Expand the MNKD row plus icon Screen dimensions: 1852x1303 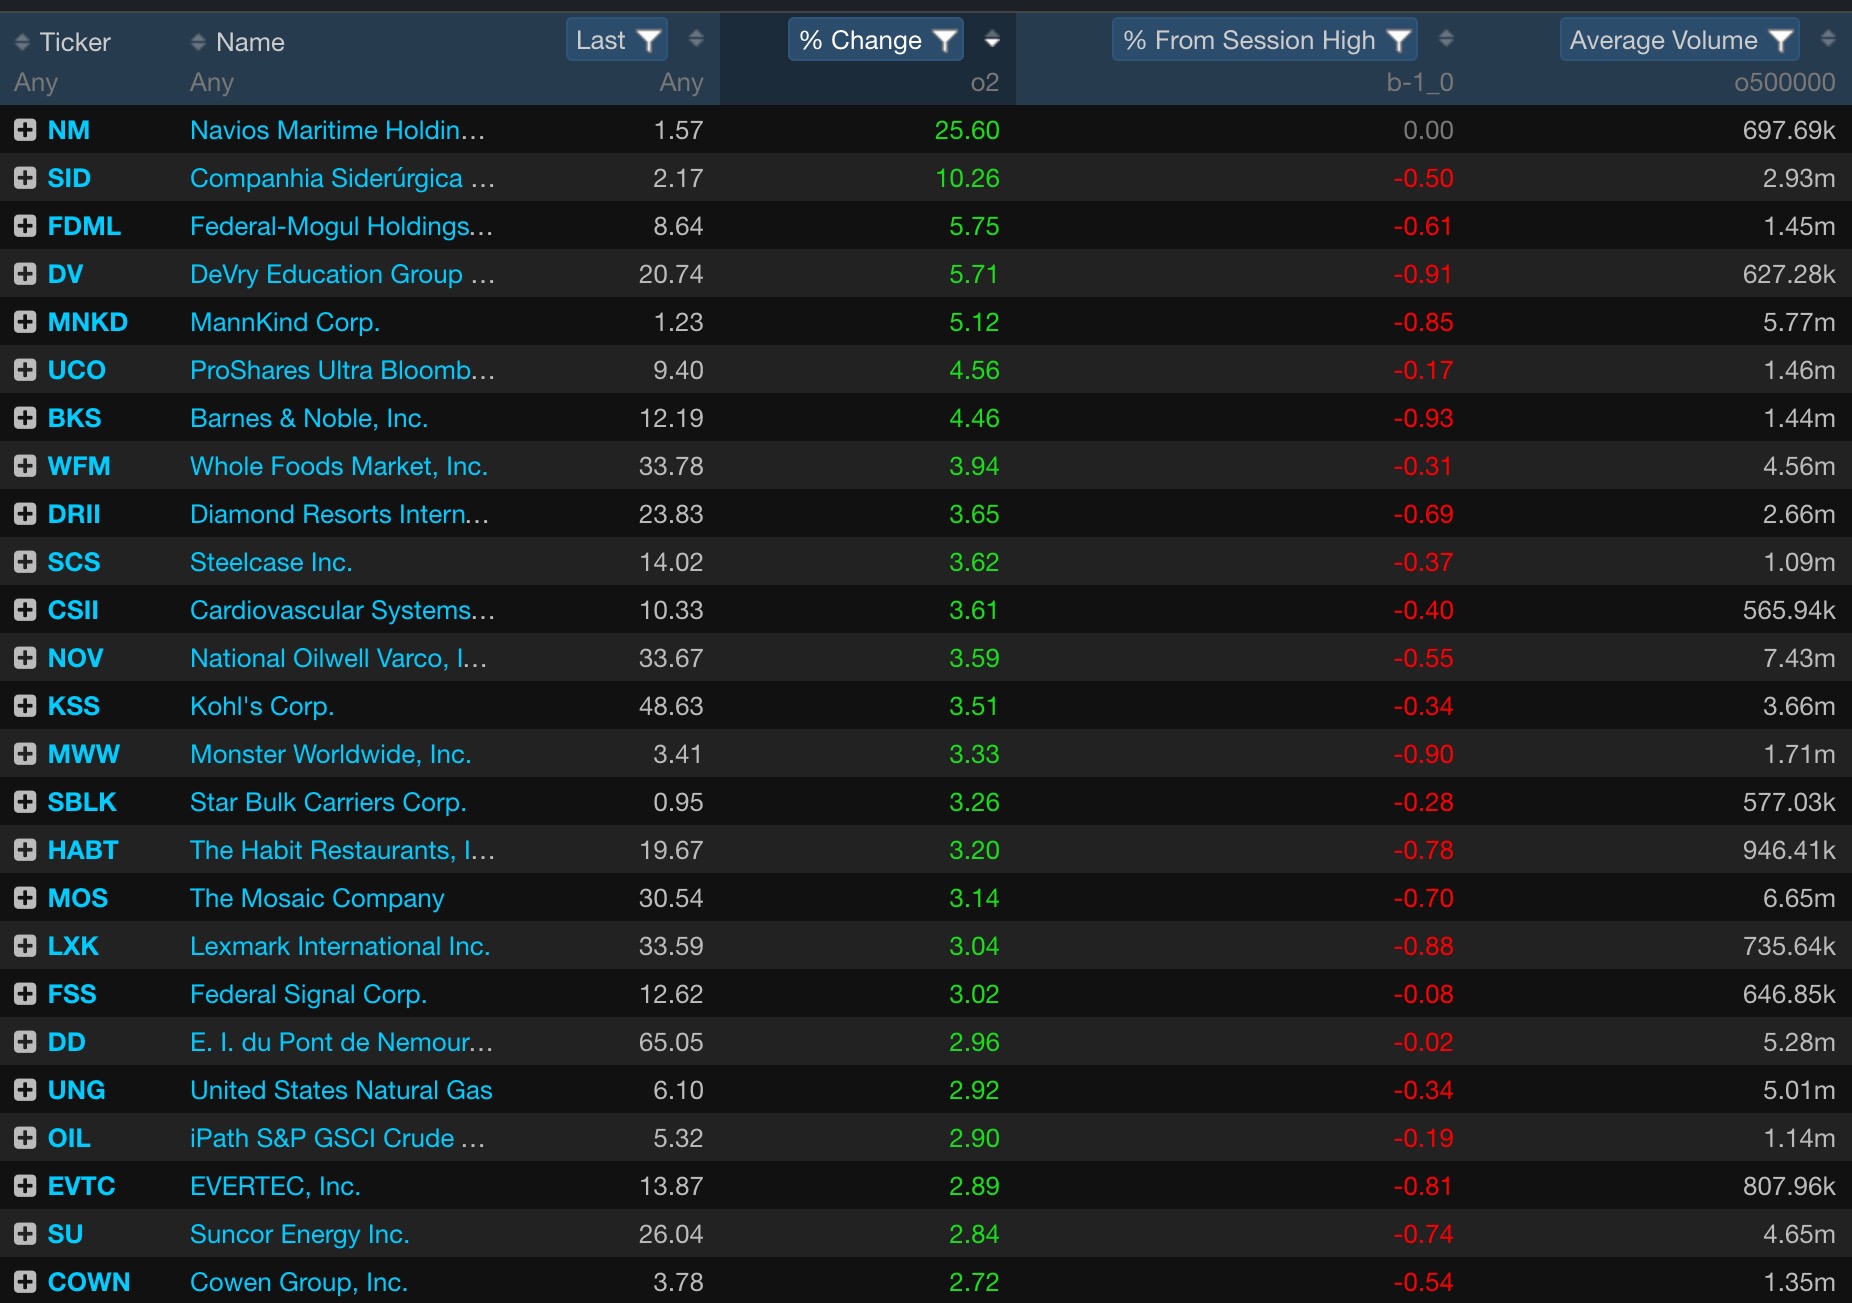(x=25, y=322)
